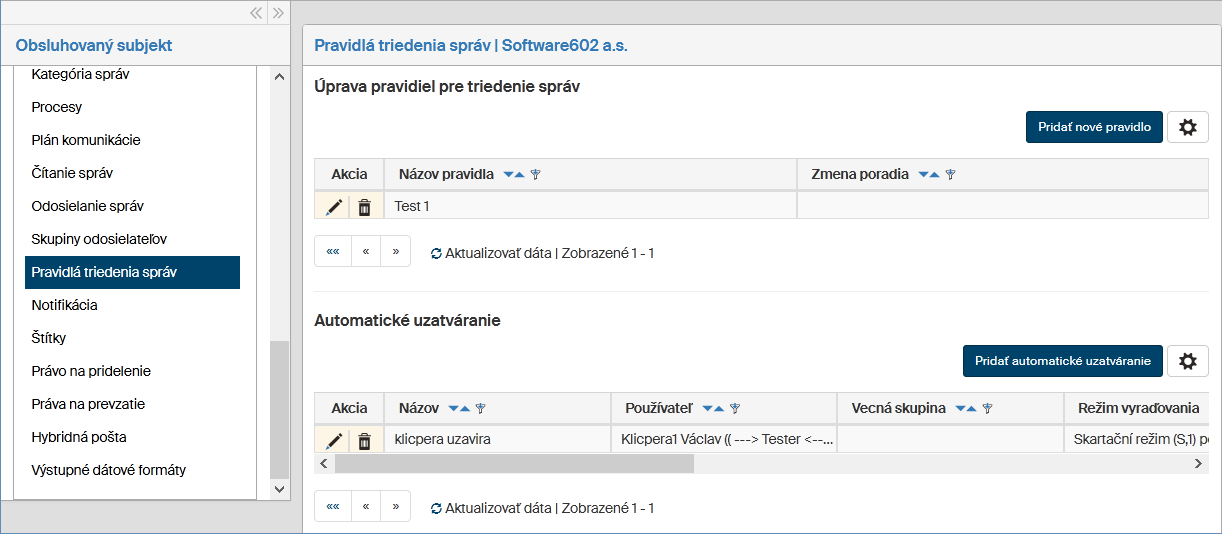Open Skupiny odosielateľov in sidebar
The width and height of the screenshot is (1222, 534).
point(99,239)
